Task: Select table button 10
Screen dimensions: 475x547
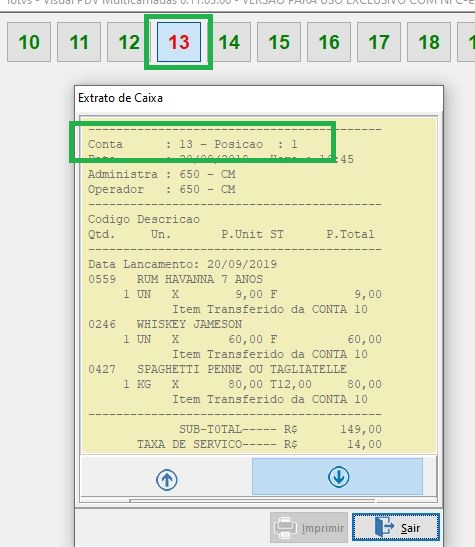Action: 29,42
